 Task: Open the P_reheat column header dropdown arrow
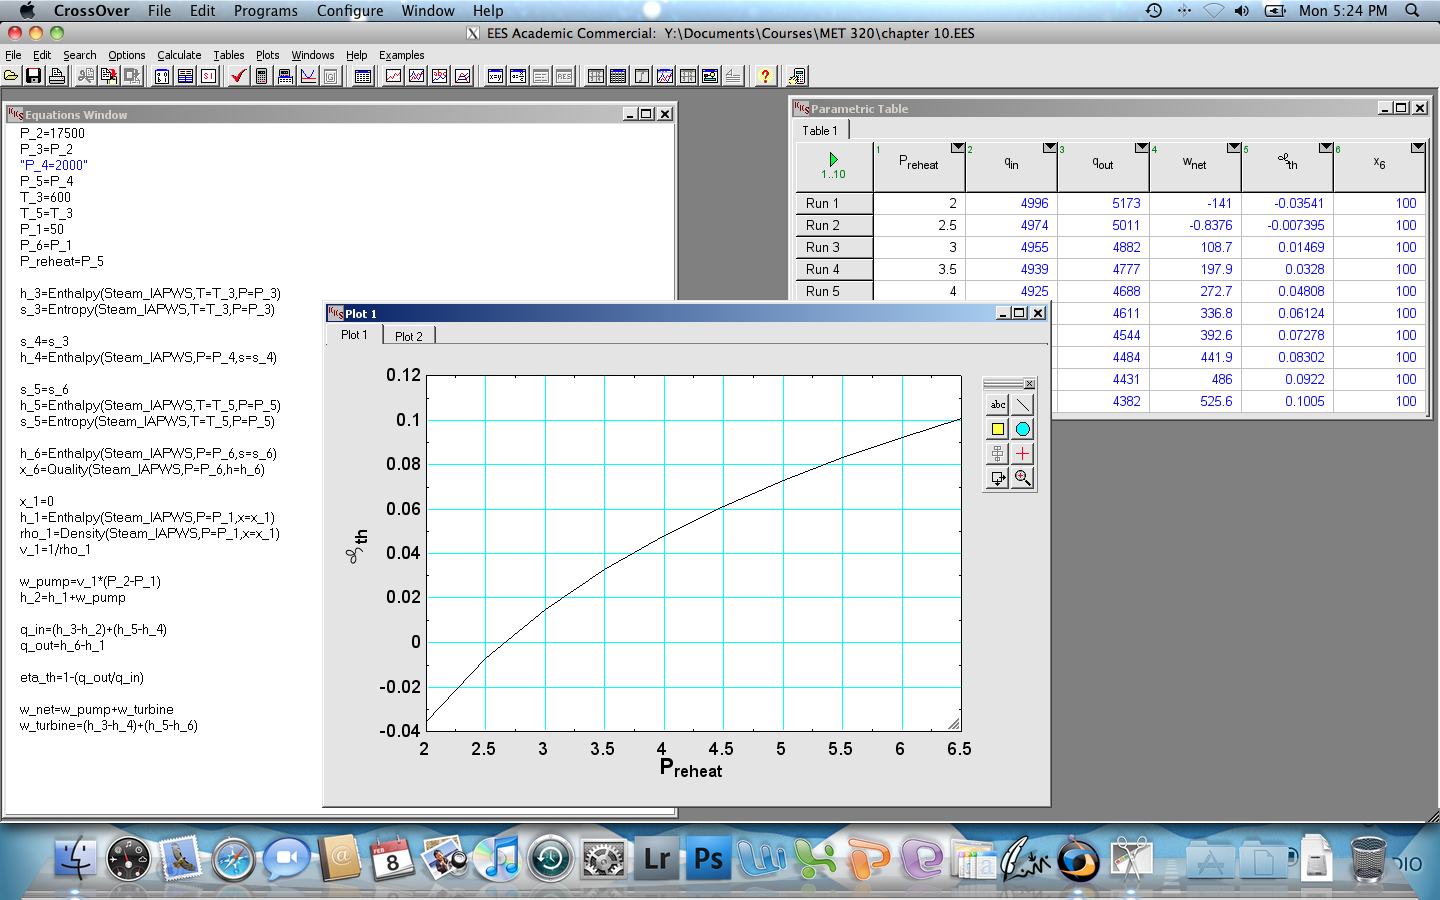(x=957, y=148)
